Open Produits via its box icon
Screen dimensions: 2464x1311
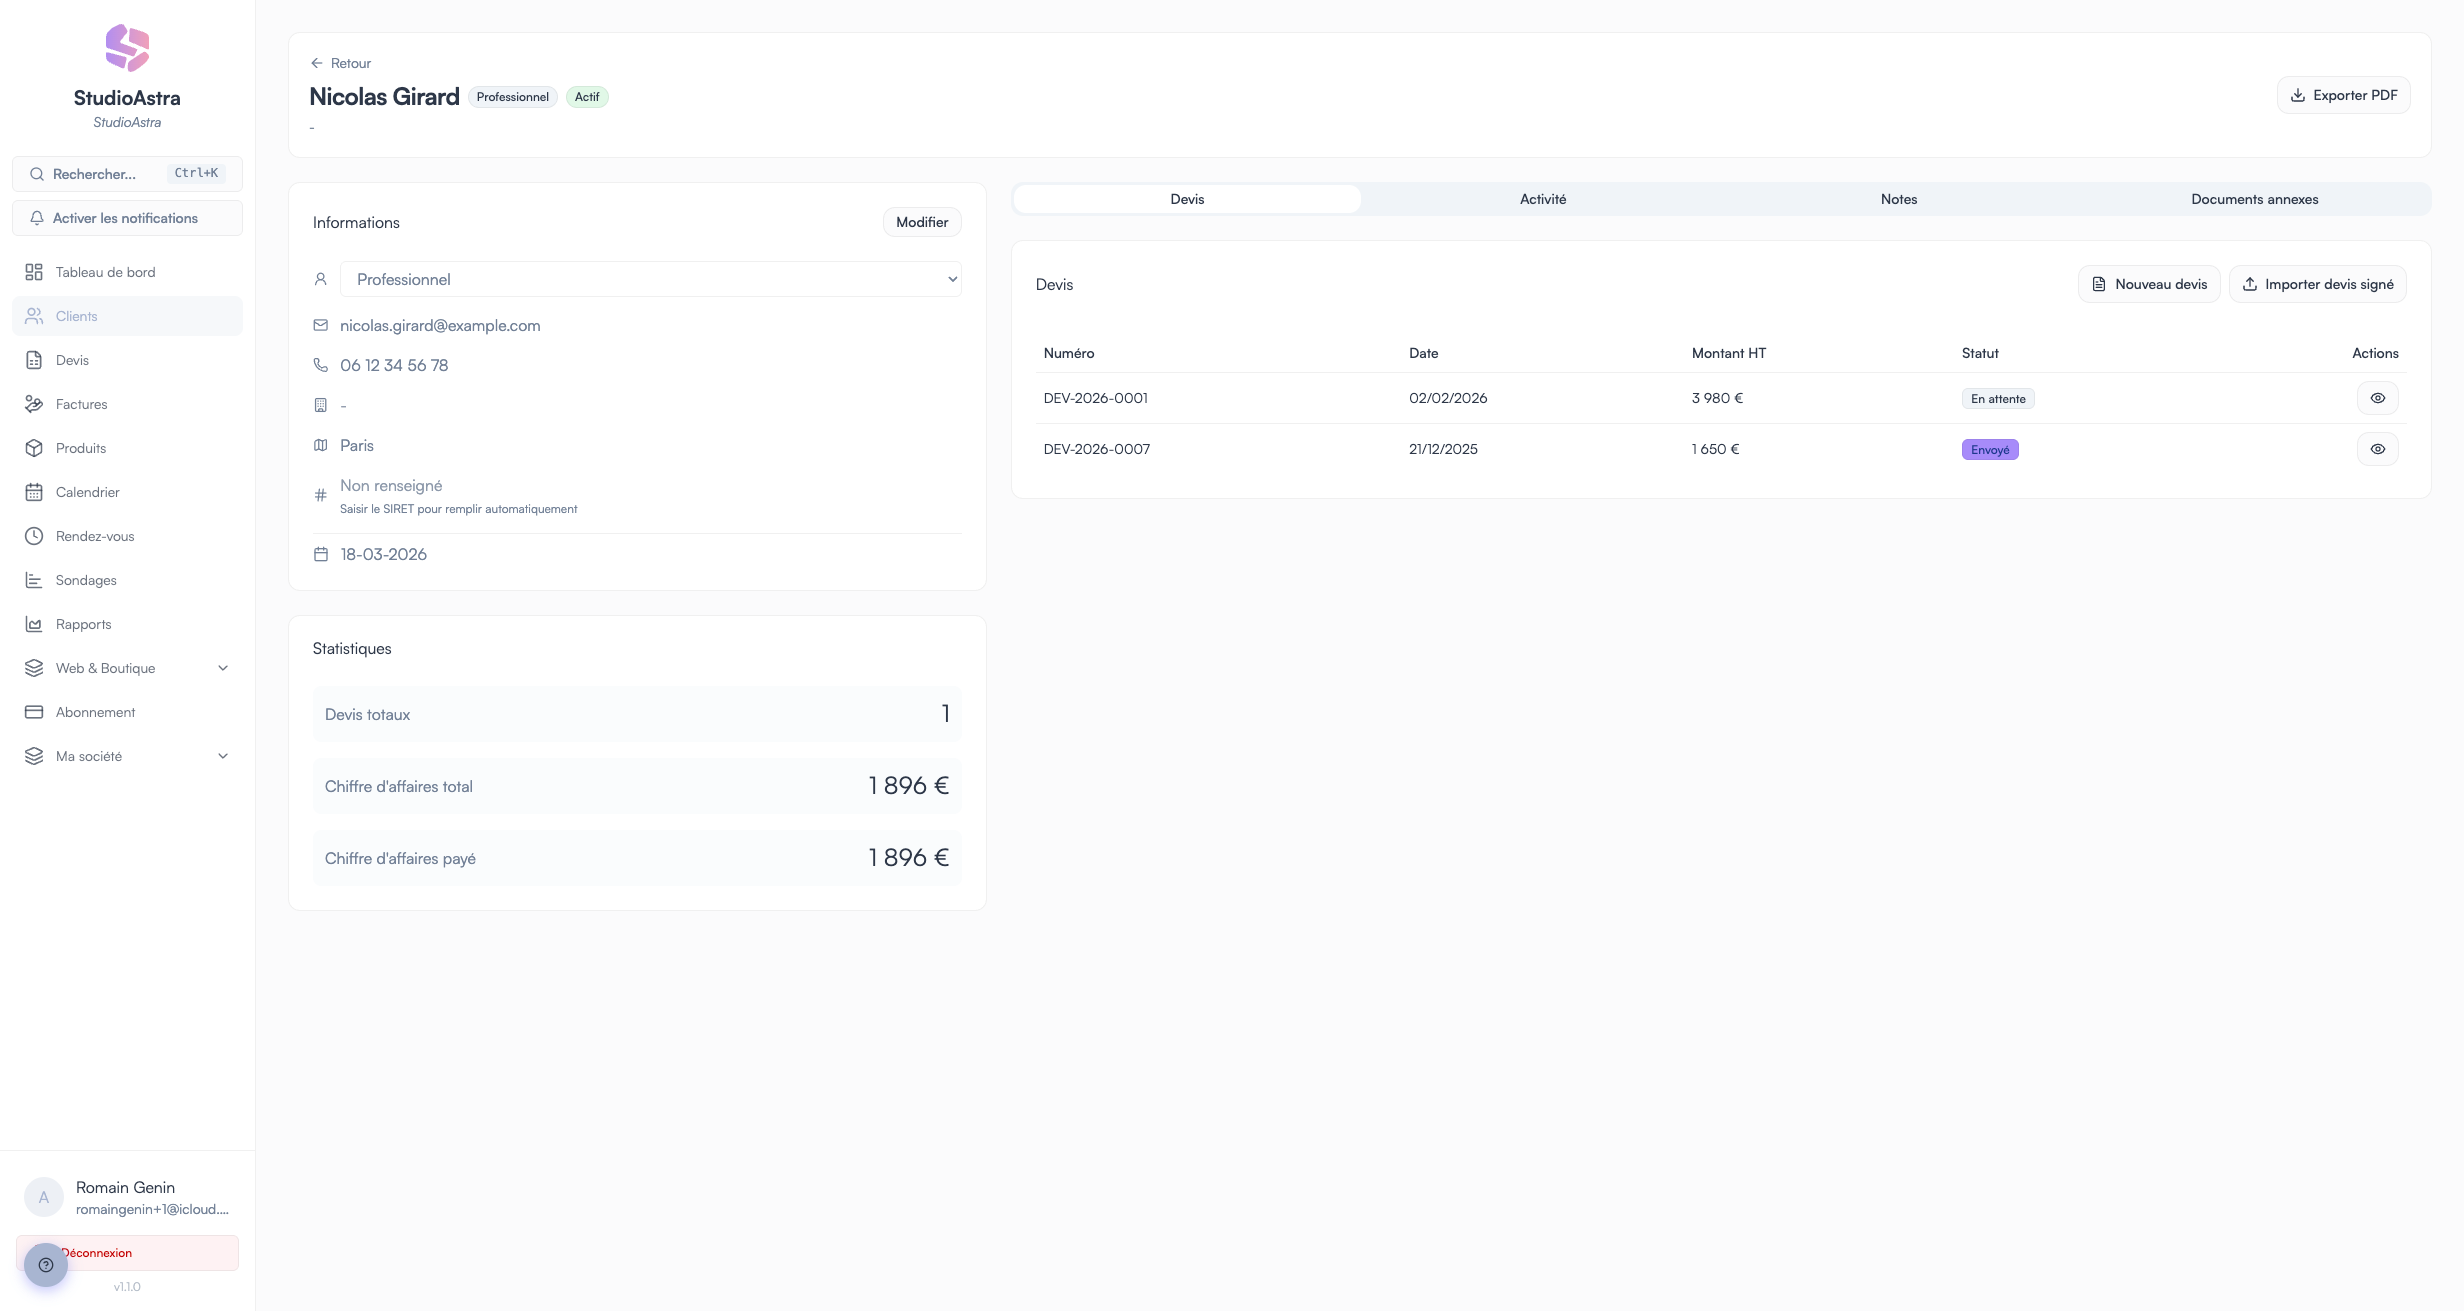click(34, 448)
